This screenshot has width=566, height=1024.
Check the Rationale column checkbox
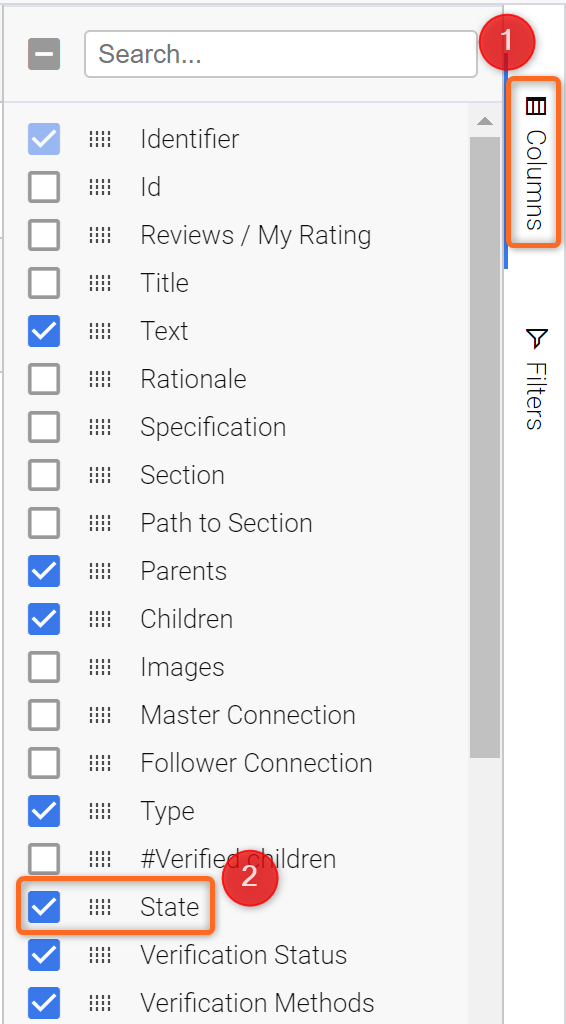(44, 379)
